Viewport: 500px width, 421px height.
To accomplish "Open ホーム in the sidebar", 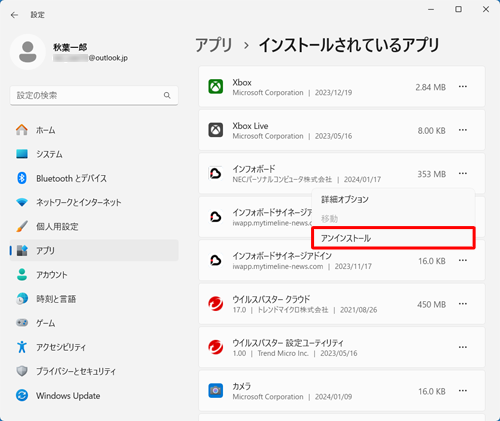I will (94, 130).
